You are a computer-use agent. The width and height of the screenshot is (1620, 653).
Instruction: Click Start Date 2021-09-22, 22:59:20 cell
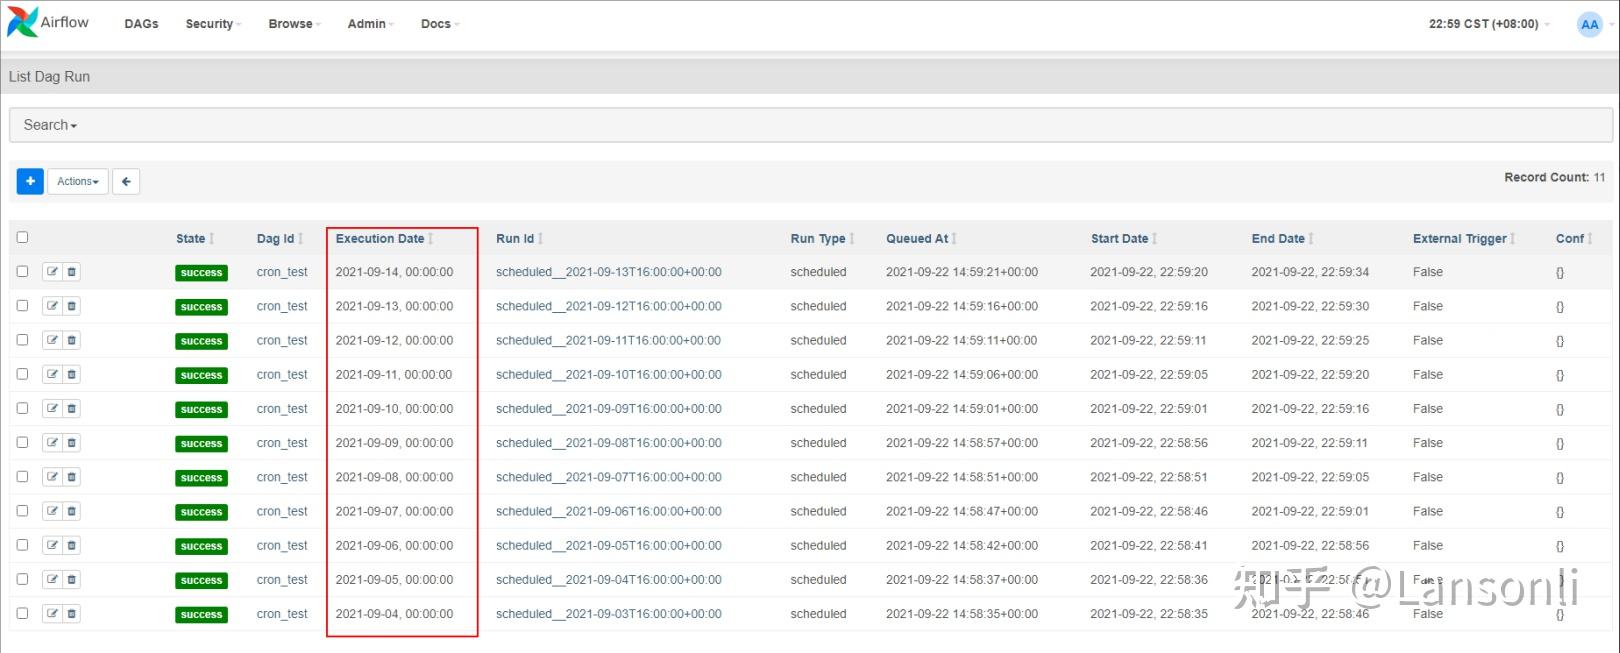point(1149,272)
